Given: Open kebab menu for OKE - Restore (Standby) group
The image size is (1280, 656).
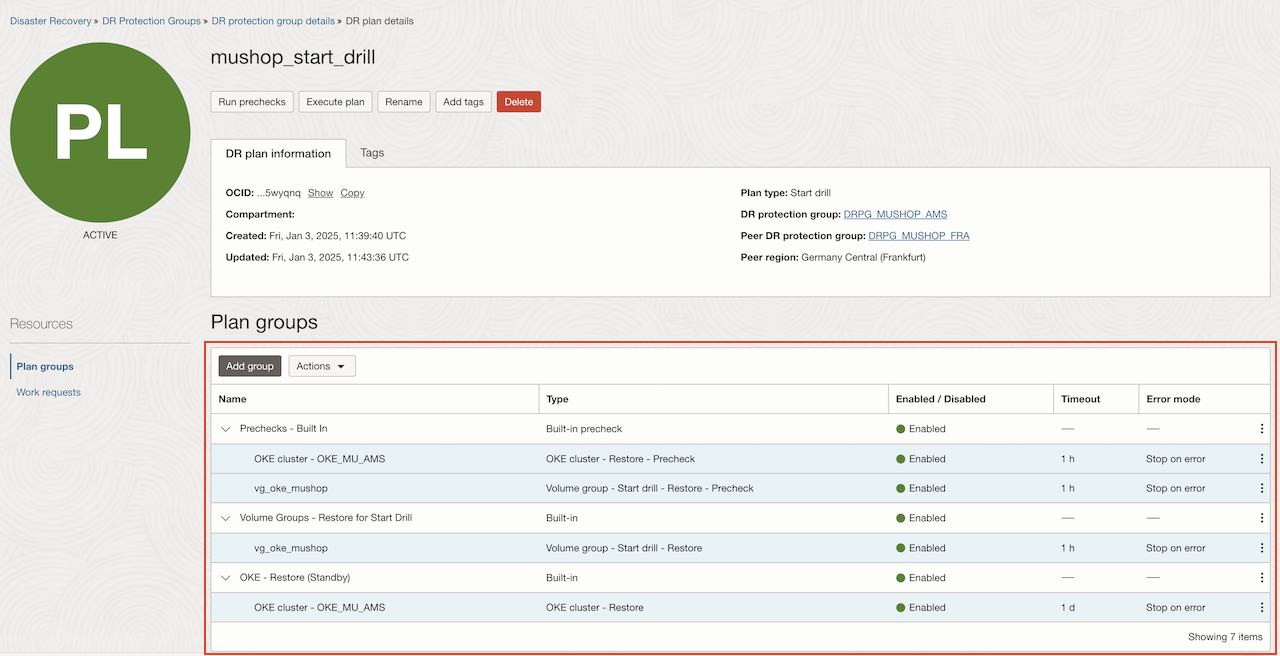Looking at the screenshot, I should coord(1262,578).
